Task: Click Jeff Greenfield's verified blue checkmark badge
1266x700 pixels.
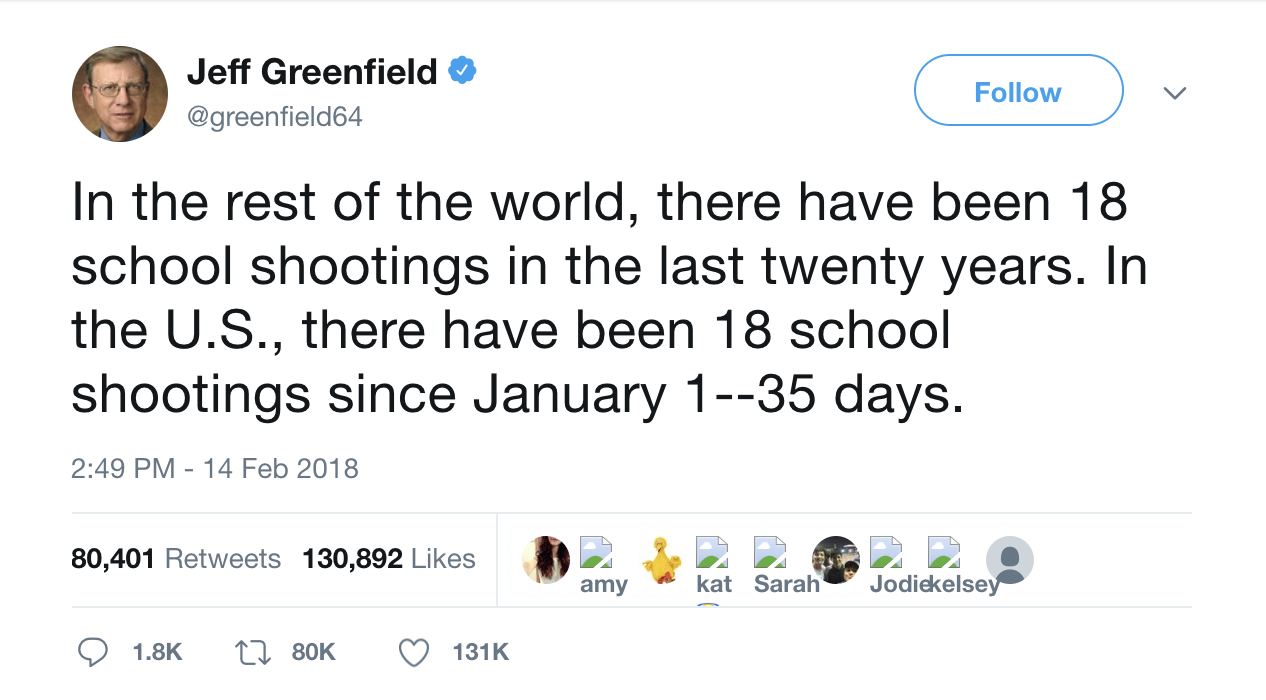Action: [463, 70]
